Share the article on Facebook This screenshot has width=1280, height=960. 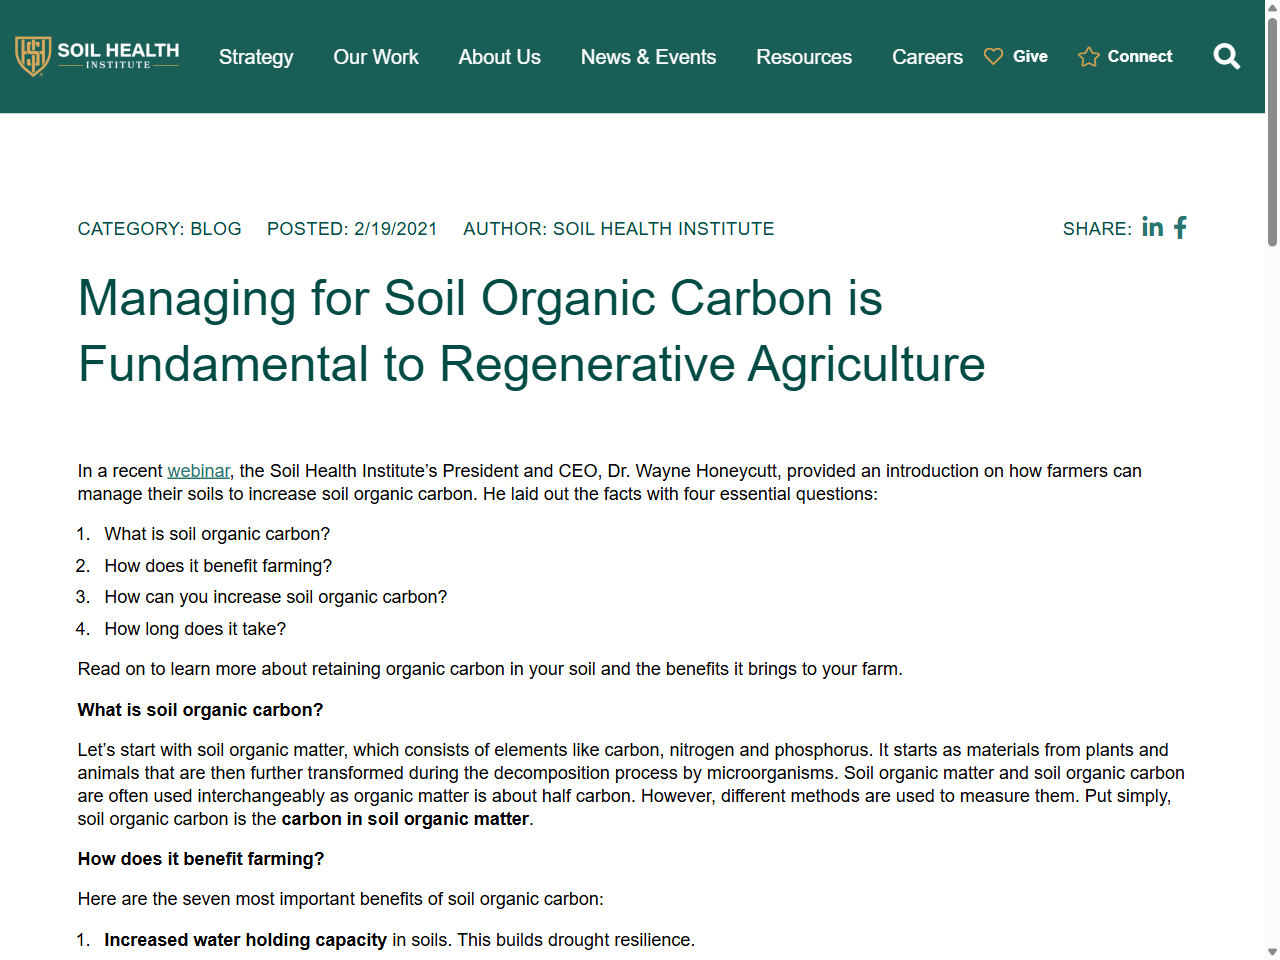[1180, 228]
